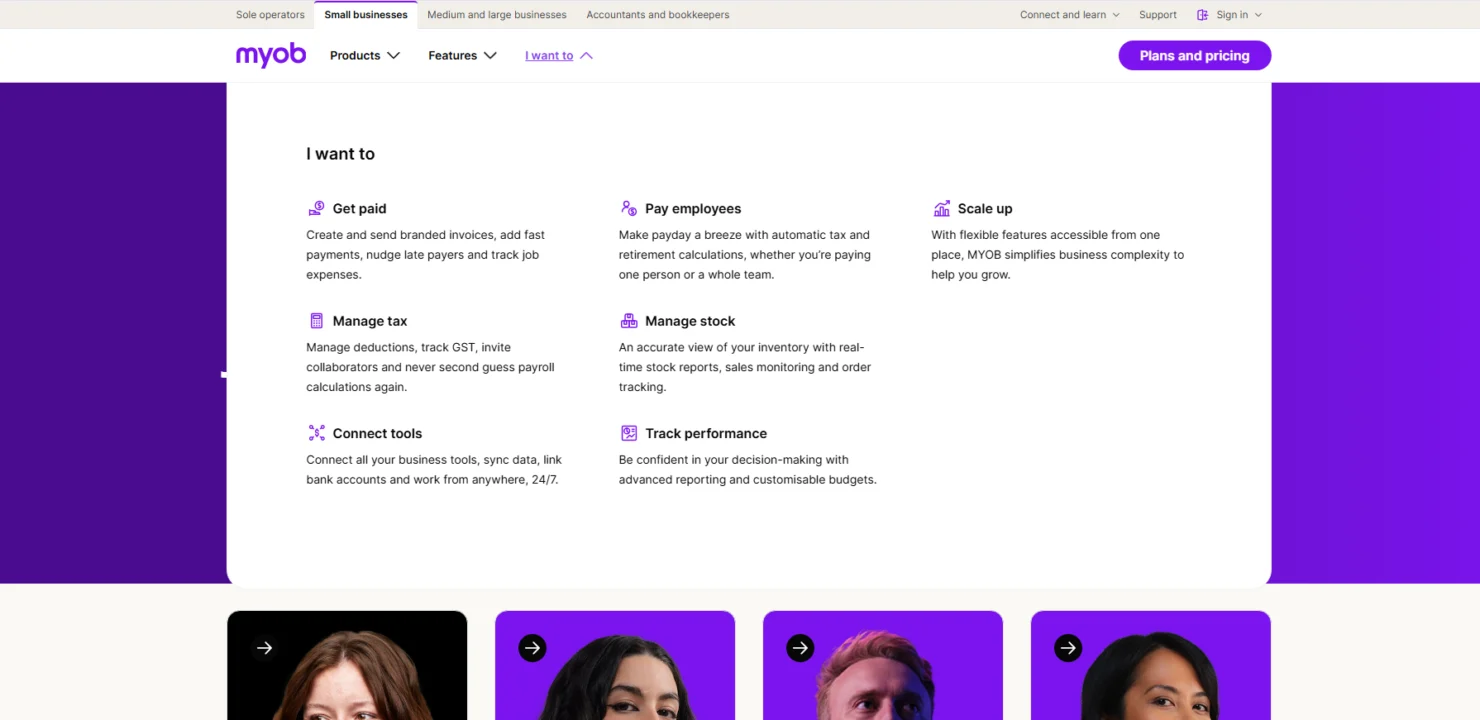Switch to the Sole operators tab
This screenshot has width=1480, height=720.
tap(270, 14)
